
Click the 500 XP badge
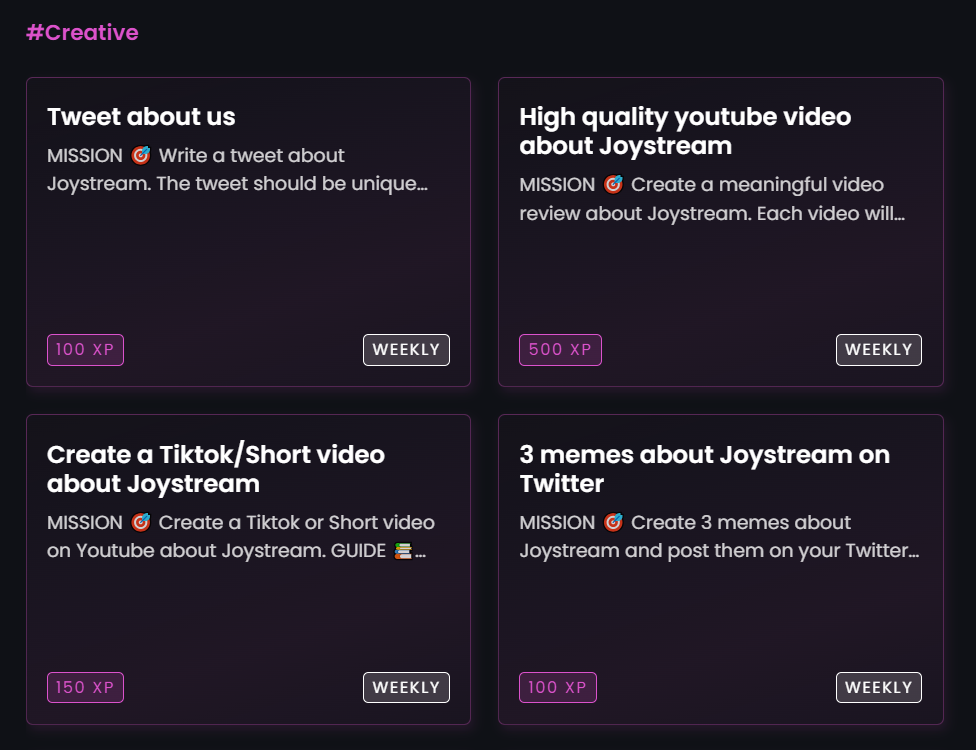coord(560,350)
